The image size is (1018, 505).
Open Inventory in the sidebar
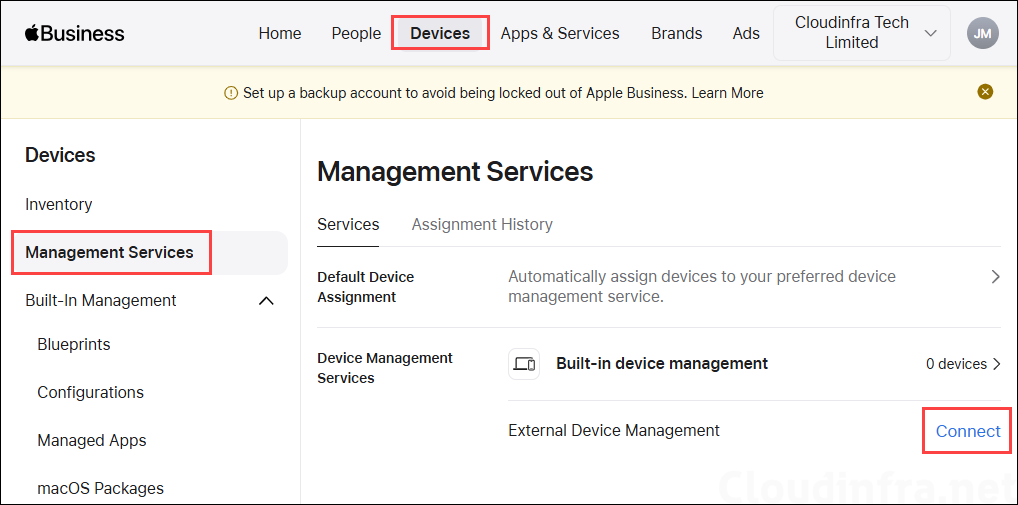58,204
